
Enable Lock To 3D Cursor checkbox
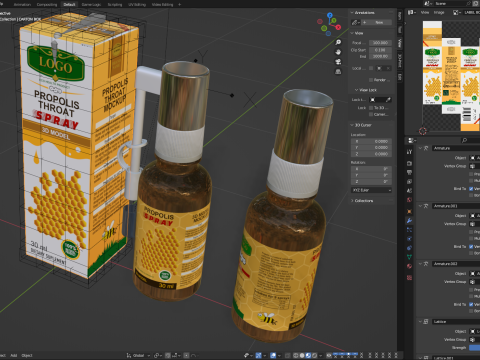371,108
